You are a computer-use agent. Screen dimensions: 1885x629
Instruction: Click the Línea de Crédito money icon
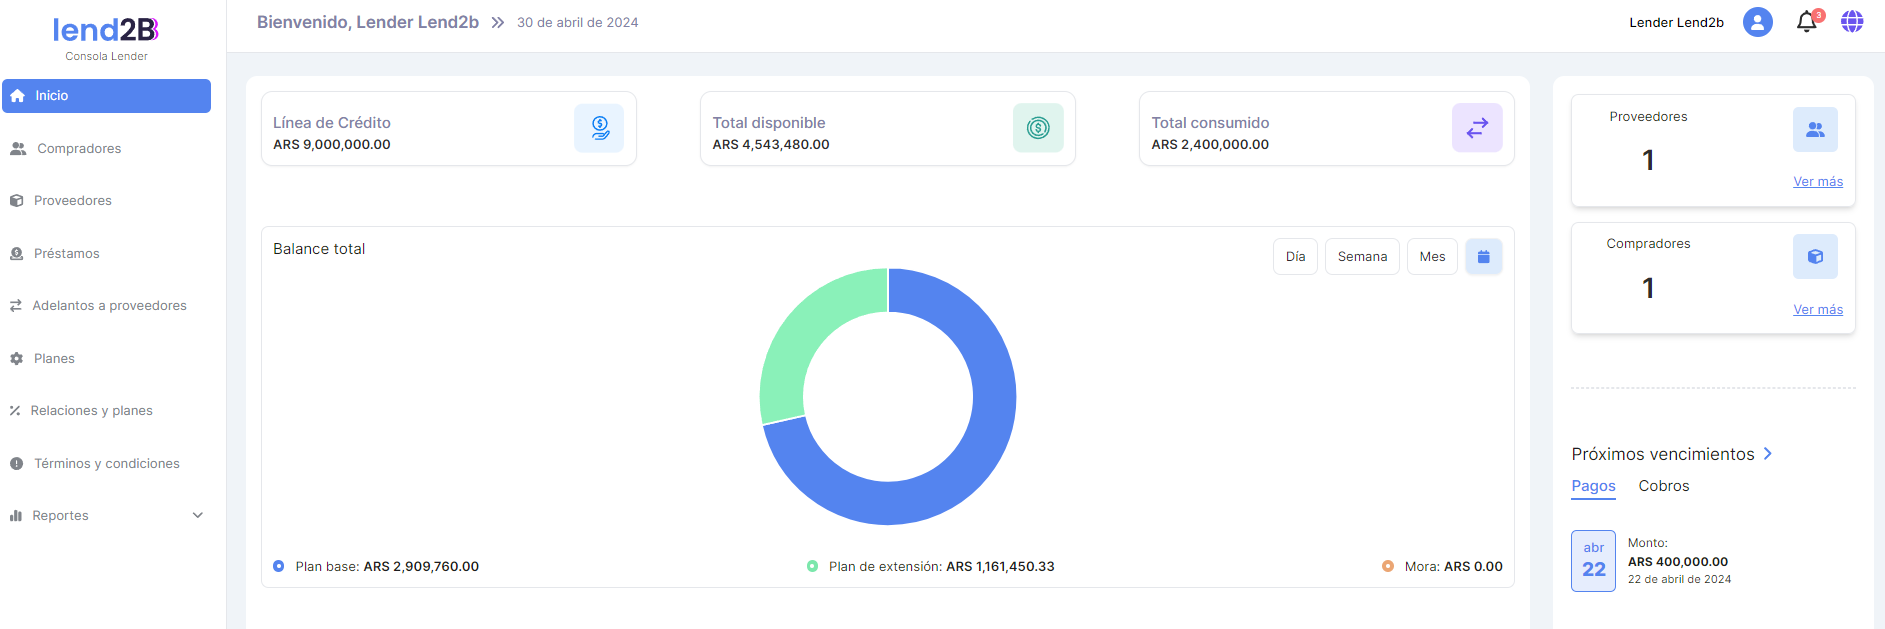pyautogui.click(x=599, y=128)
